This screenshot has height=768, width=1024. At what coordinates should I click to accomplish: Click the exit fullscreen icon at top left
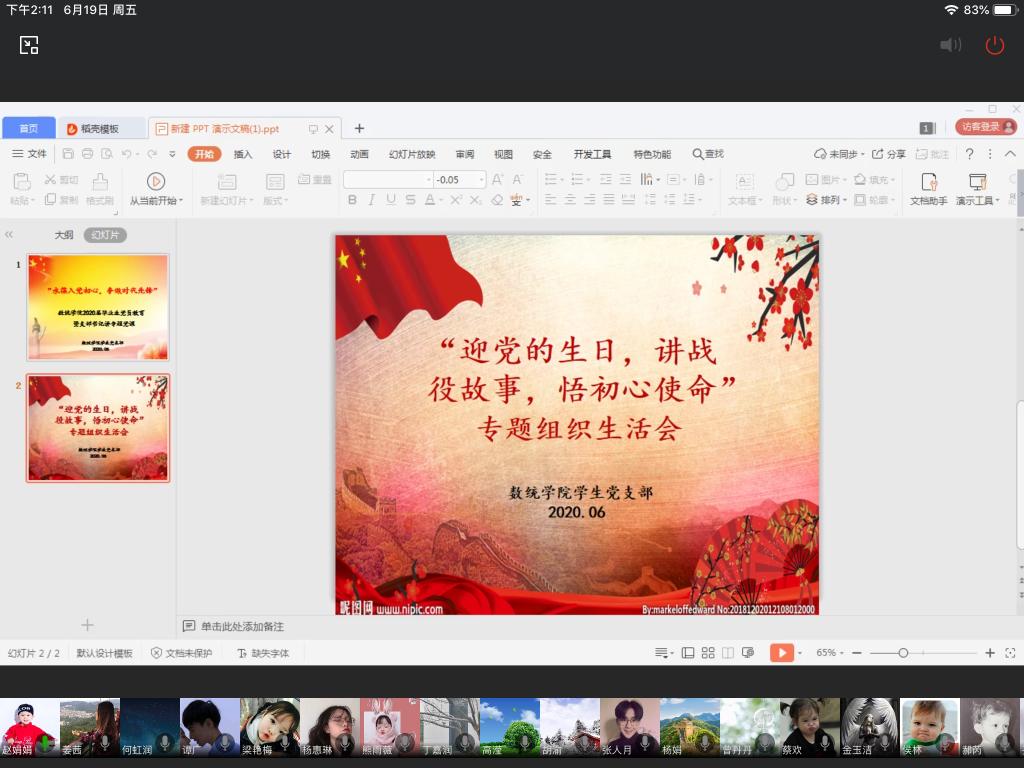pos(29,45)
